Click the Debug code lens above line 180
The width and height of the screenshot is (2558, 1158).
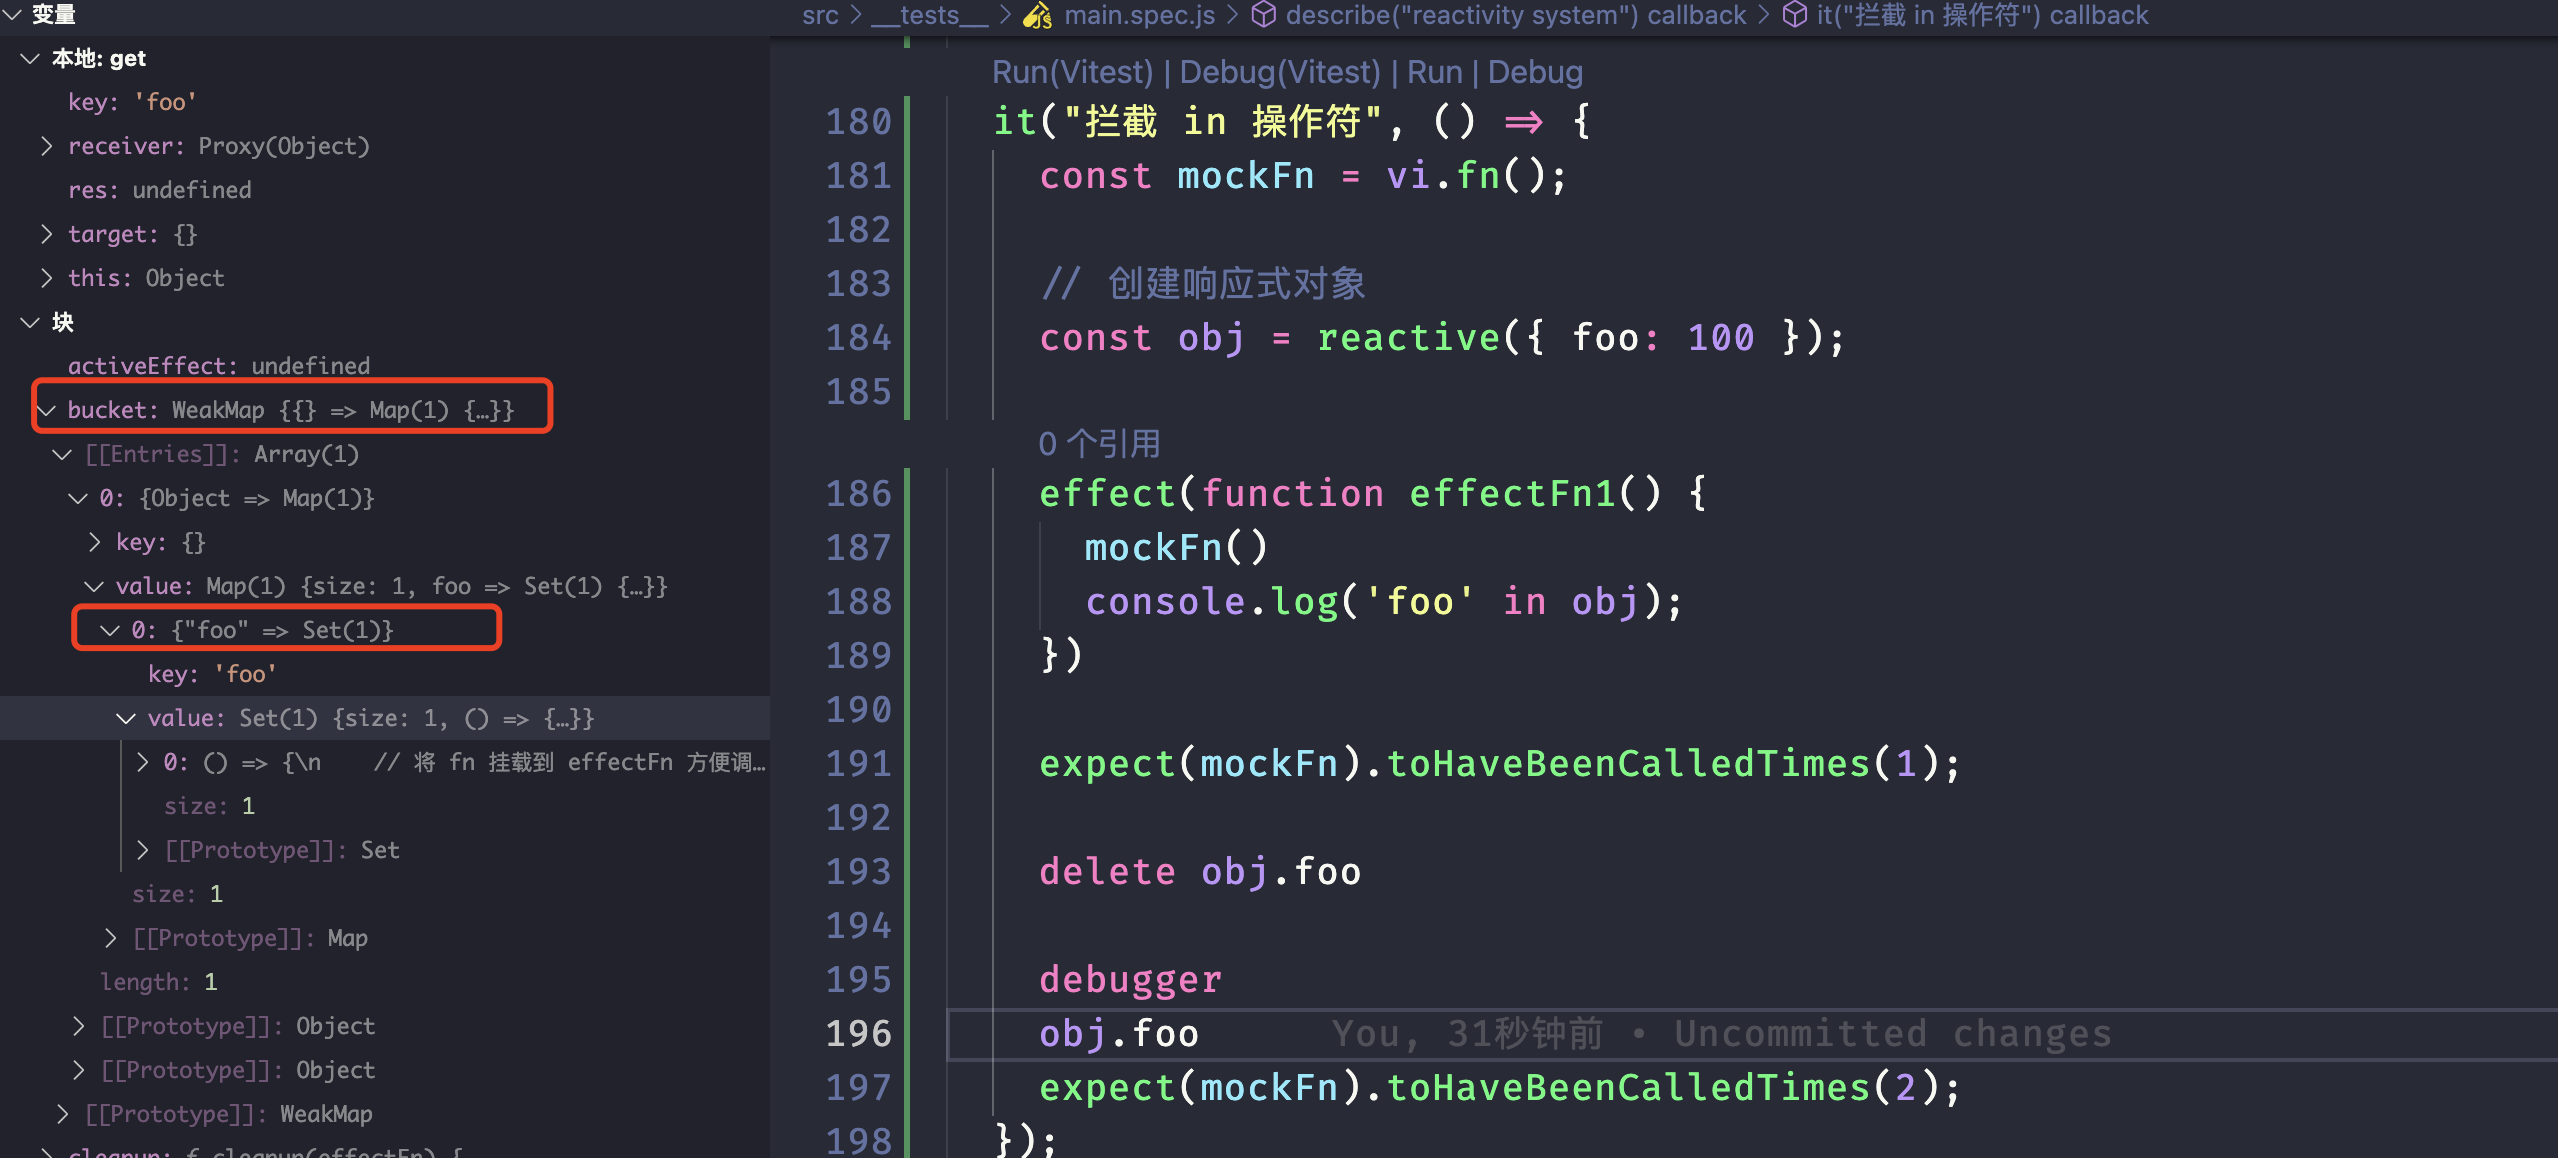click(1535, 72)
